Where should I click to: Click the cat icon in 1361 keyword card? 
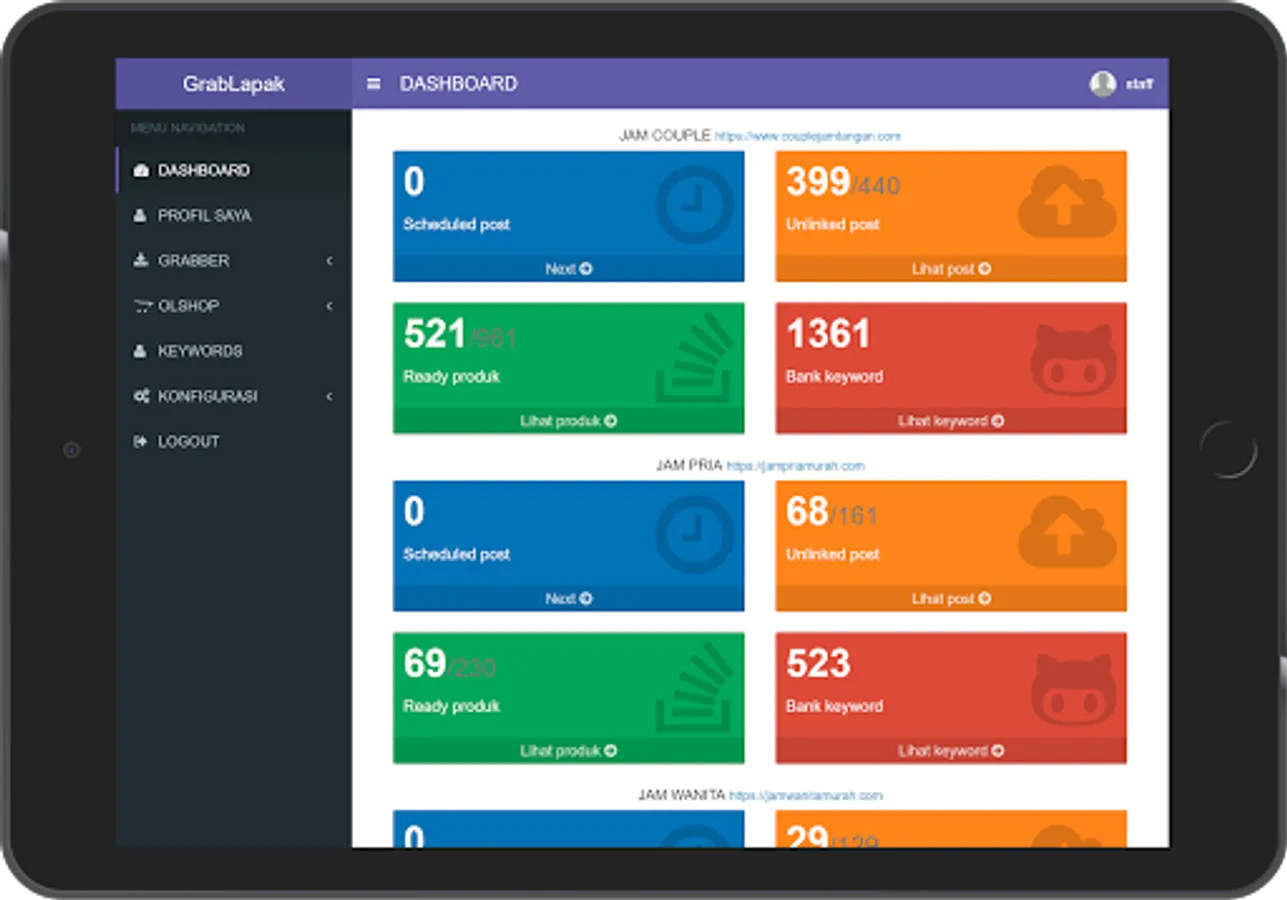point(1073,359)
